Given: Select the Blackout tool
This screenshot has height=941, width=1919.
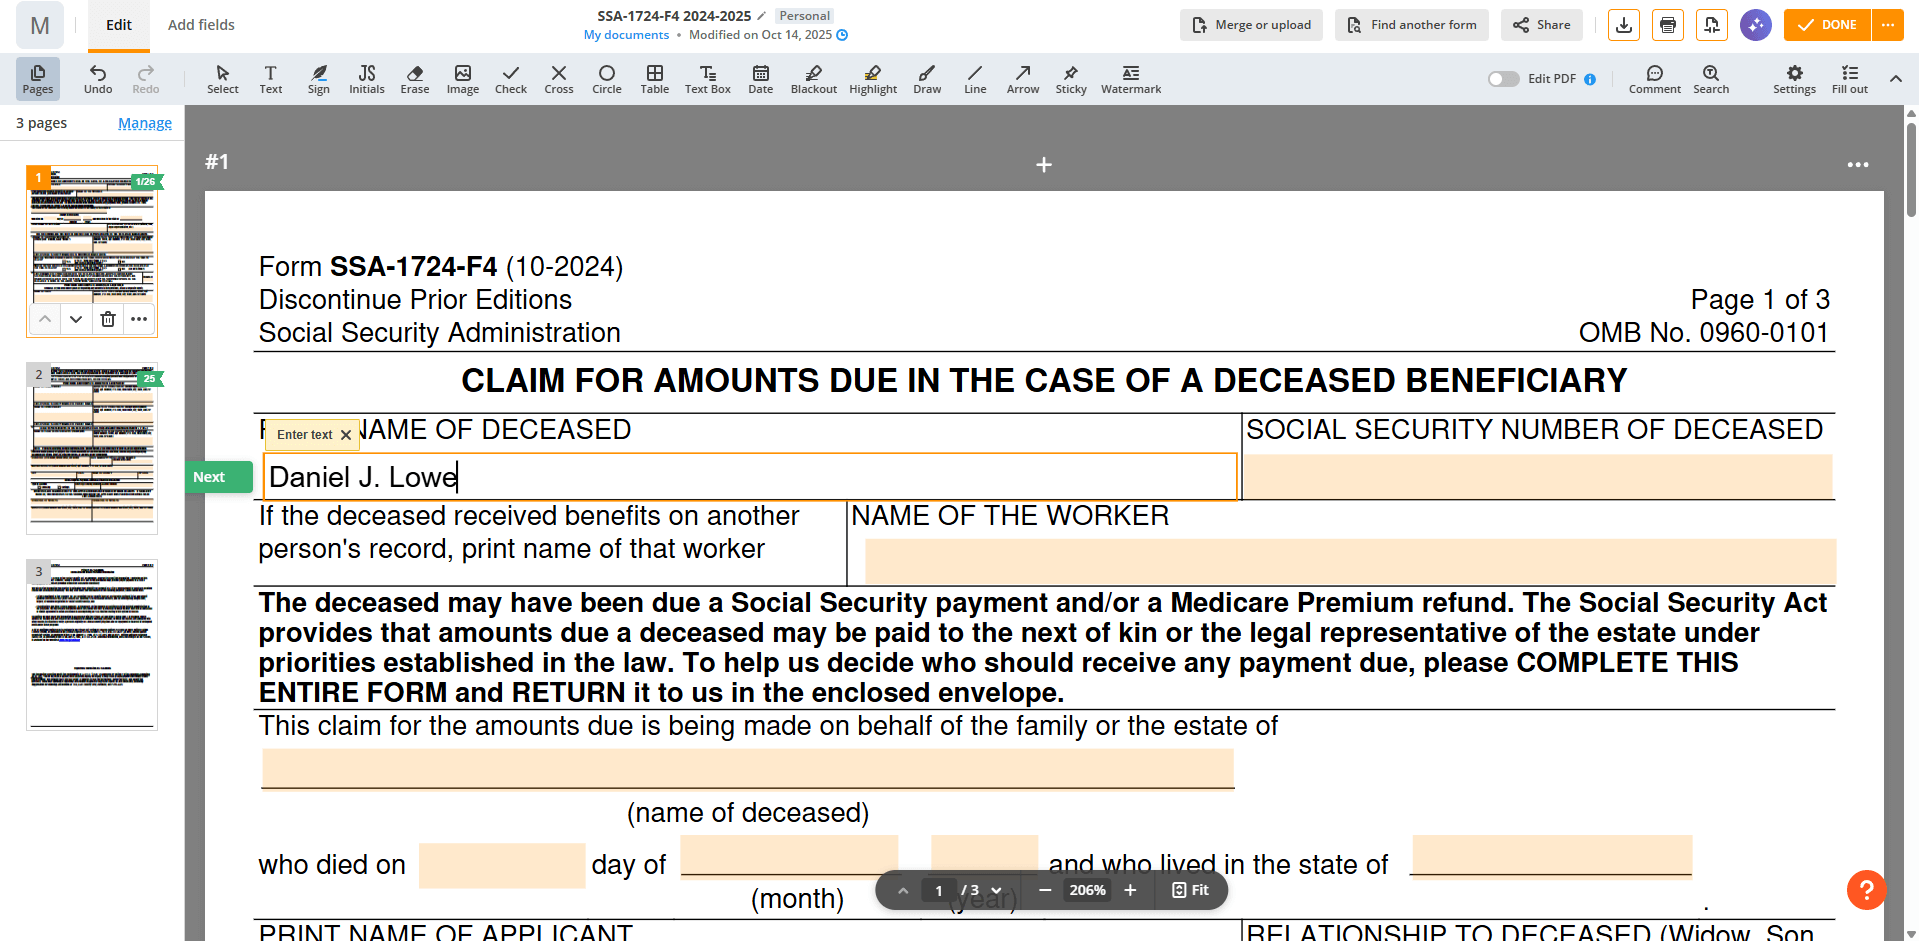Looking at the screenshot, I should pos(813,79).
